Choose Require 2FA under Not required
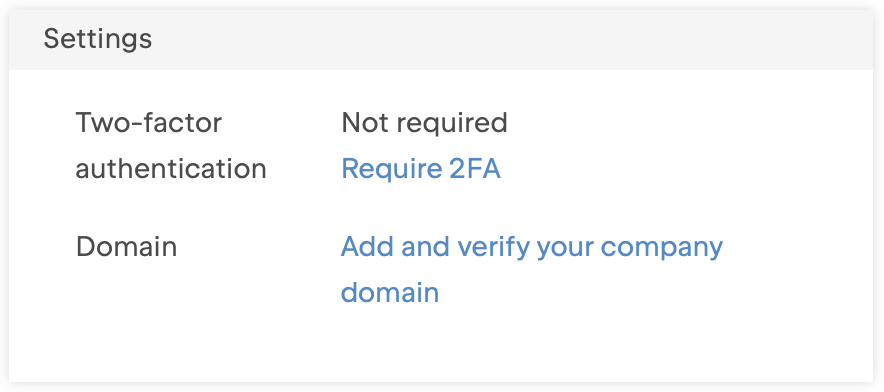 click(421, 169)
